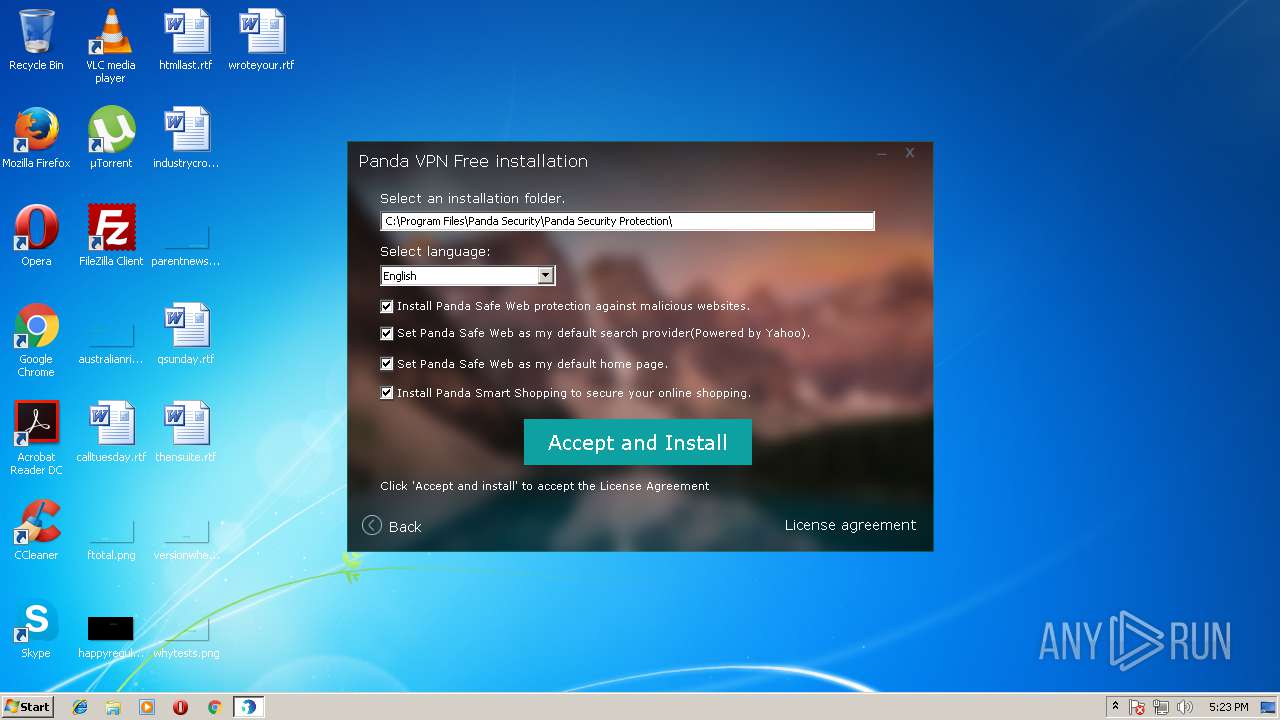Launch VLC media player shortcut

click(110, 46)
